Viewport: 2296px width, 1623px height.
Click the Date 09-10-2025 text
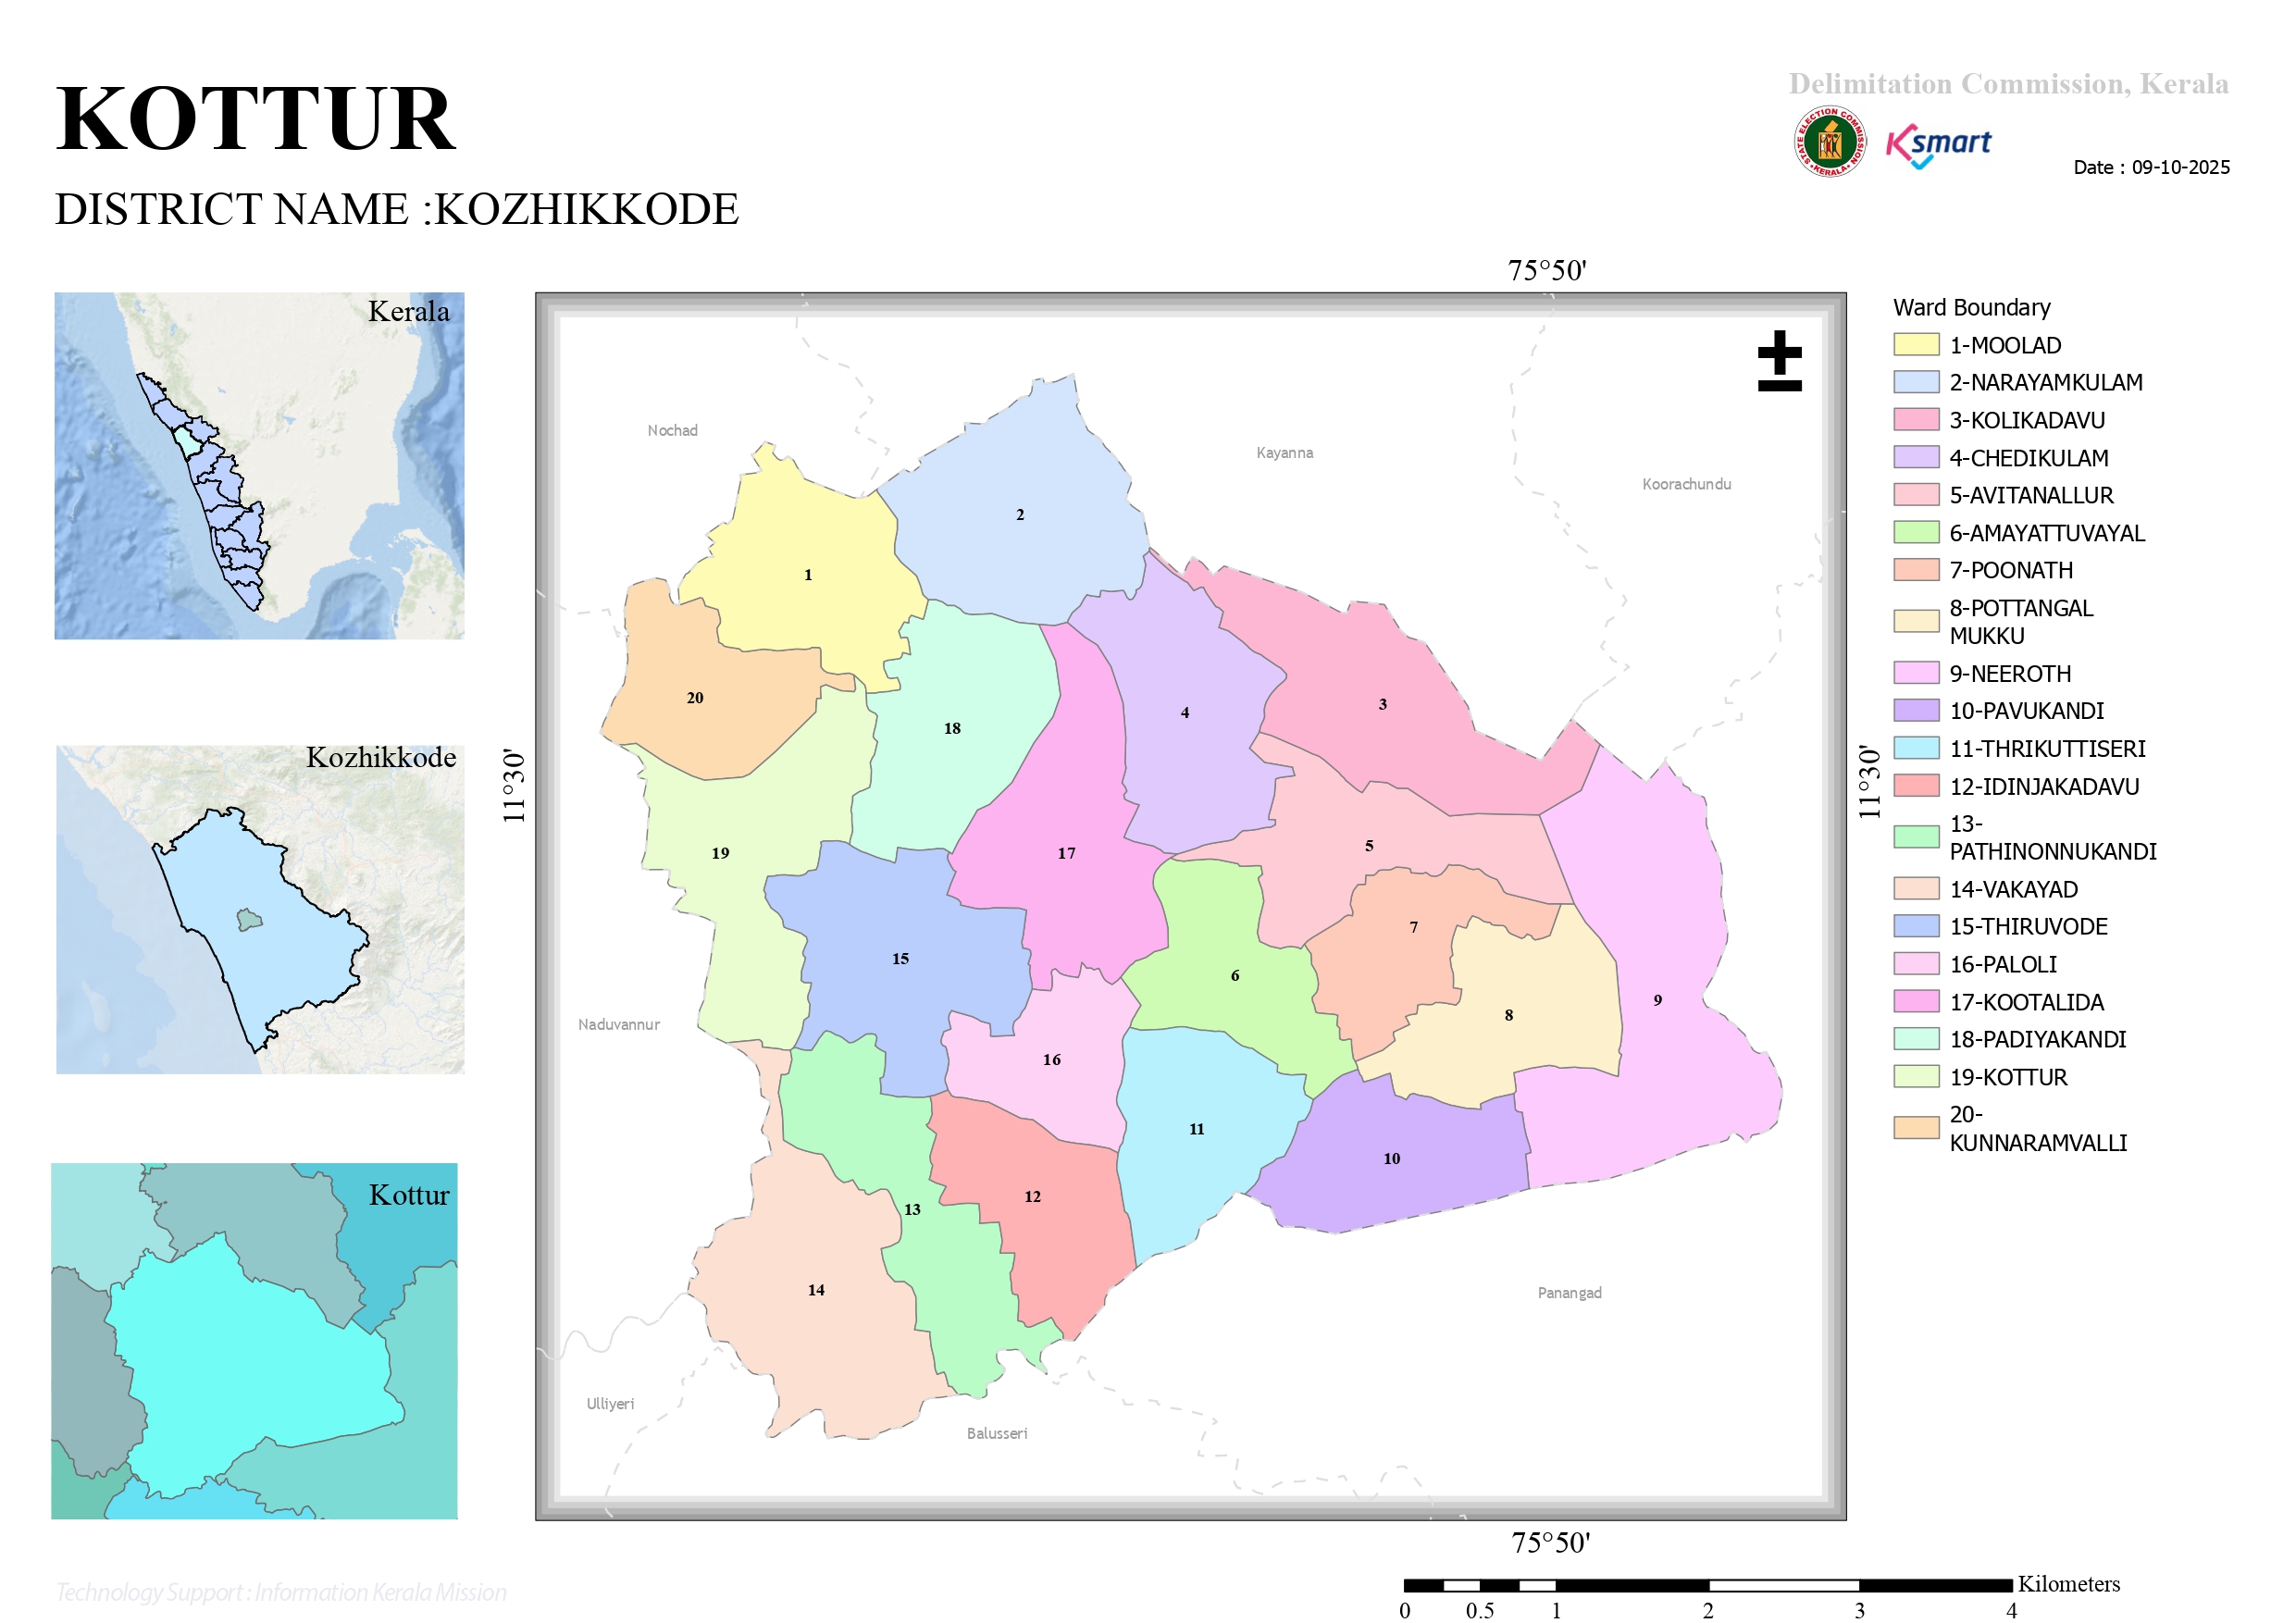pyautogui.click(x=2151, y=167)
